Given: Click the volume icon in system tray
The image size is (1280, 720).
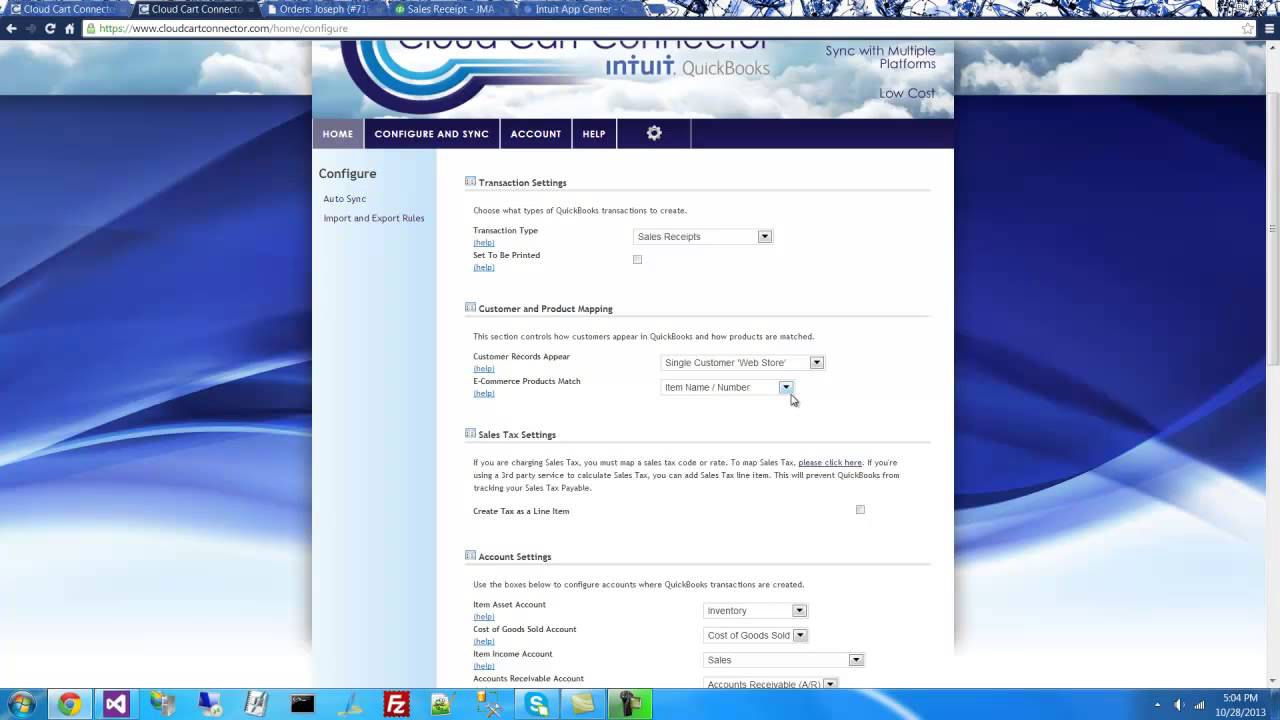Looking at the screenshot, I should (1179, 704).
